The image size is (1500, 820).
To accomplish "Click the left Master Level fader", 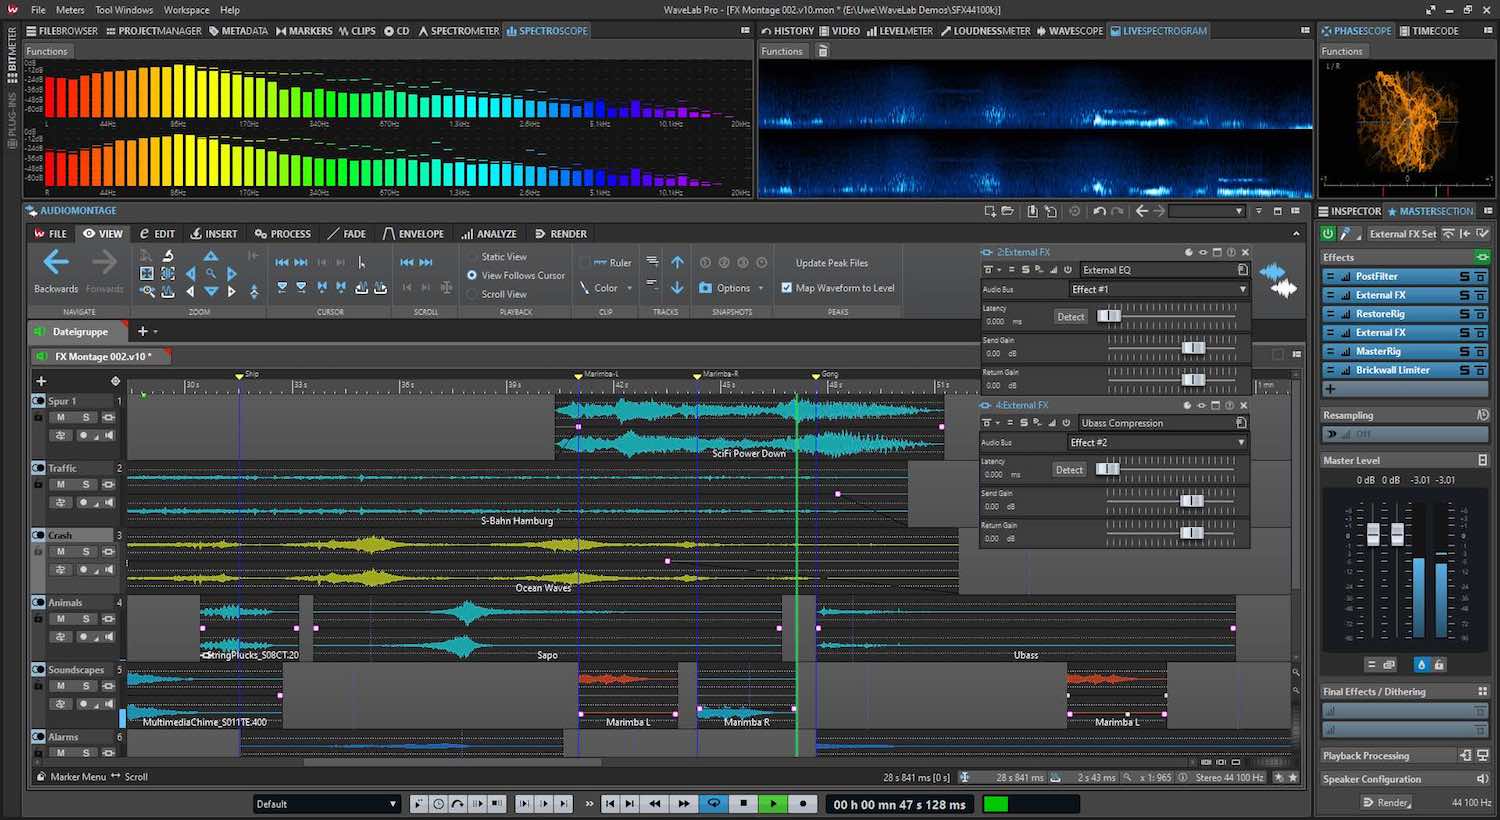I will [x=1373, y=534].
